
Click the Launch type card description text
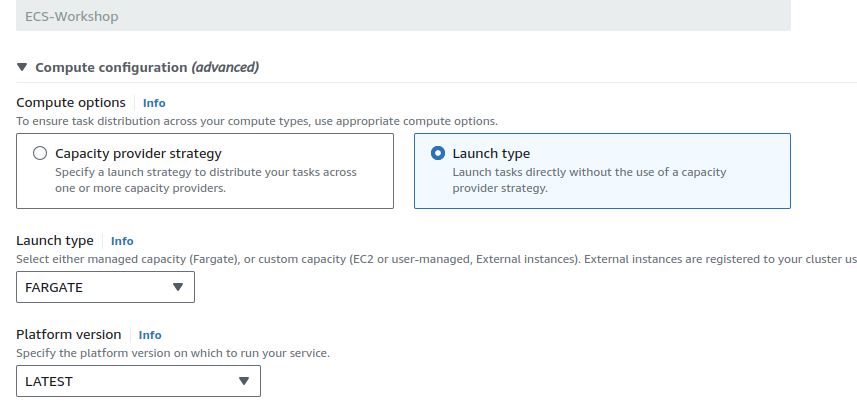coord(589,180)
